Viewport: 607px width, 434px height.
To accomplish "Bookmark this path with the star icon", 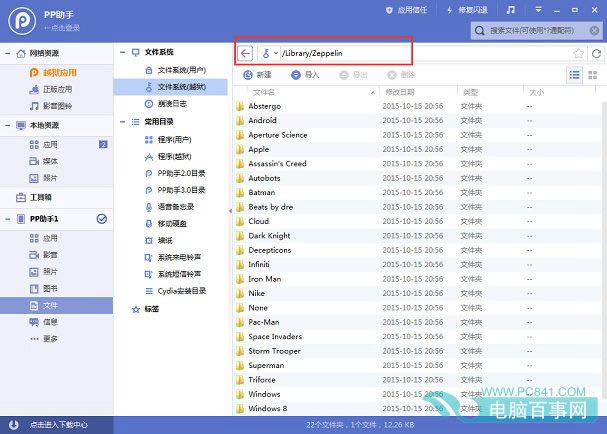I will 578,53.
